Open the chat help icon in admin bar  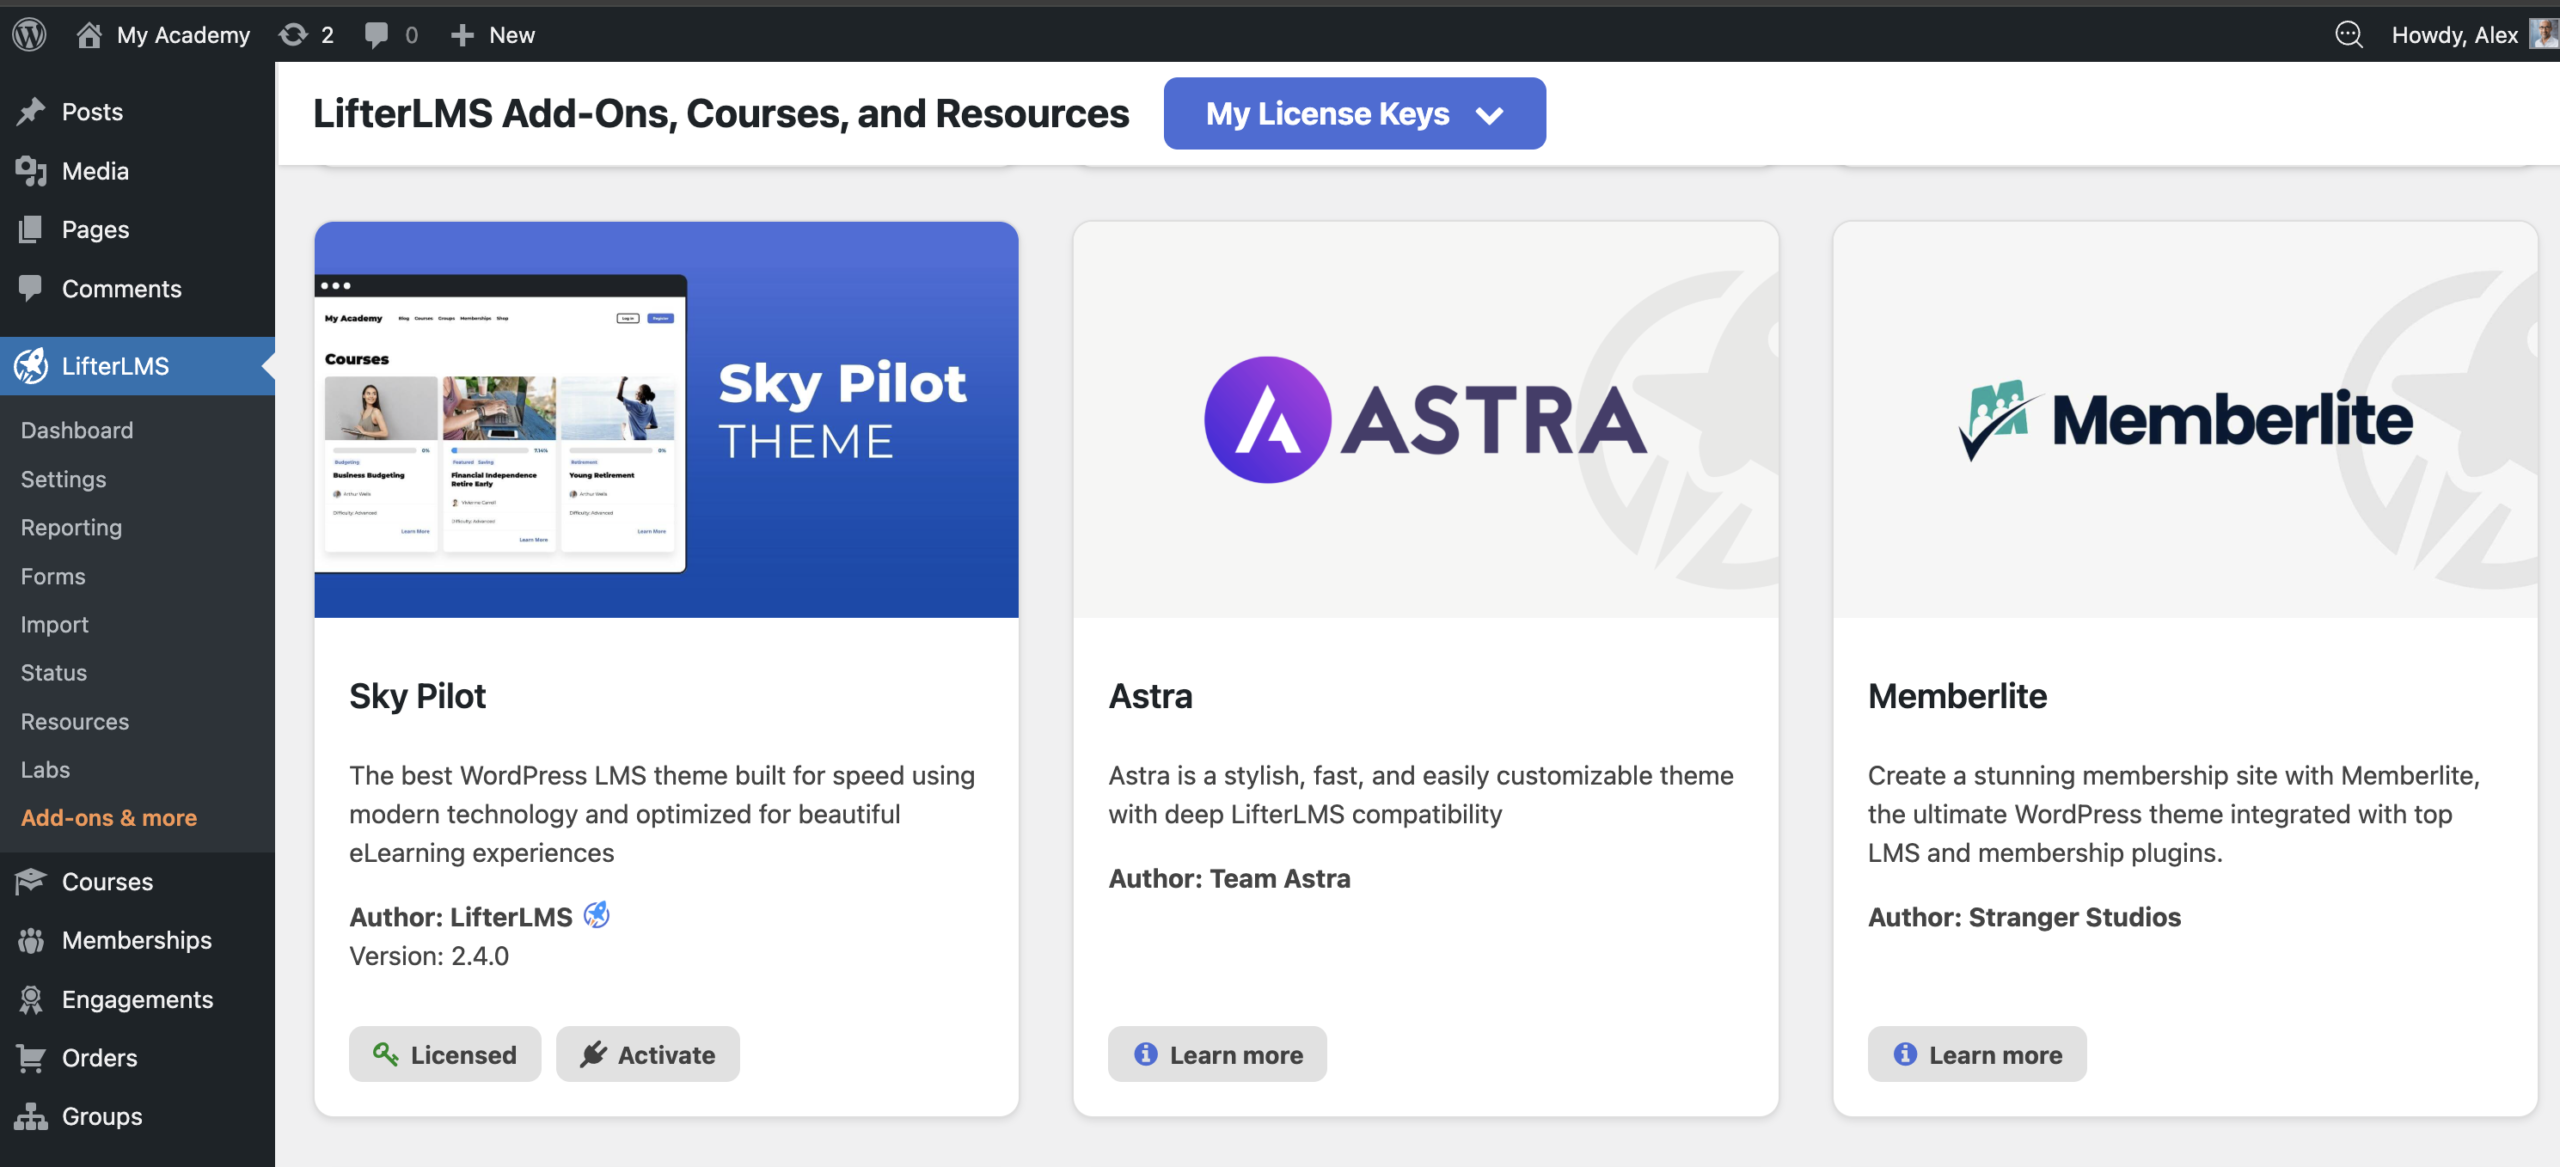tap(2348, 35)
